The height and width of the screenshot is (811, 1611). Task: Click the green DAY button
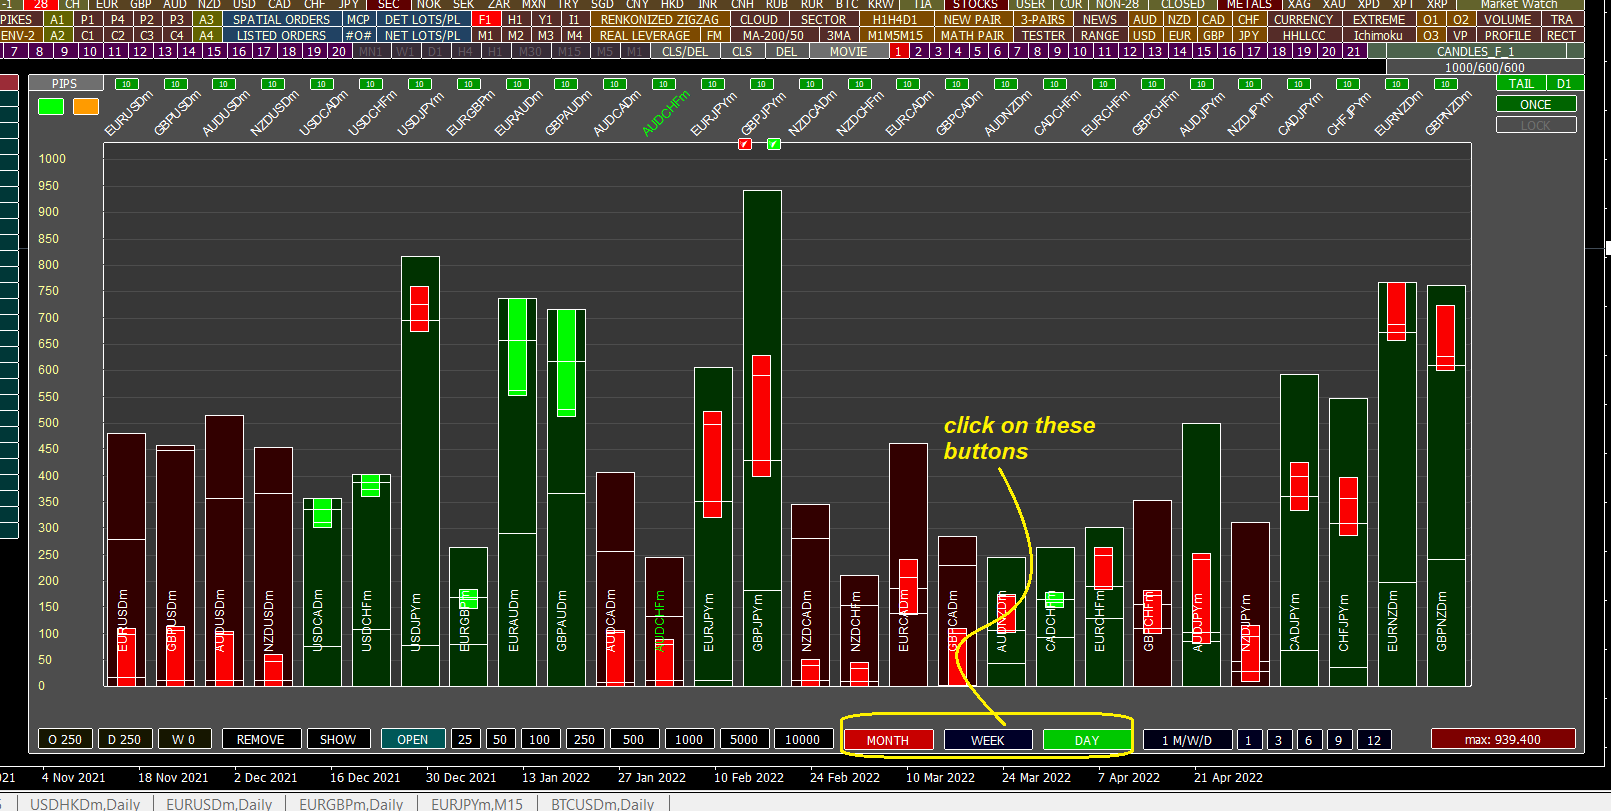pyautogui.click(x=1087, y=740)
